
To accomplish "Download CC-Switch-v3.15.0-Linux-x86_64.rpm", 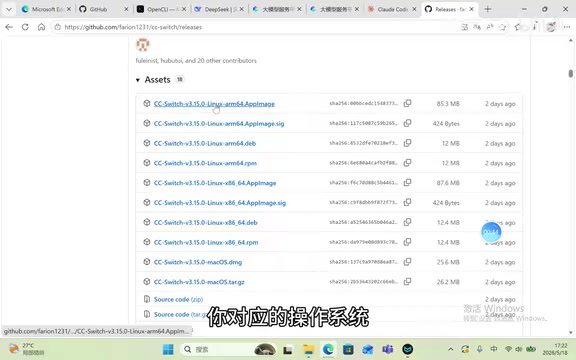I will 206,242.
